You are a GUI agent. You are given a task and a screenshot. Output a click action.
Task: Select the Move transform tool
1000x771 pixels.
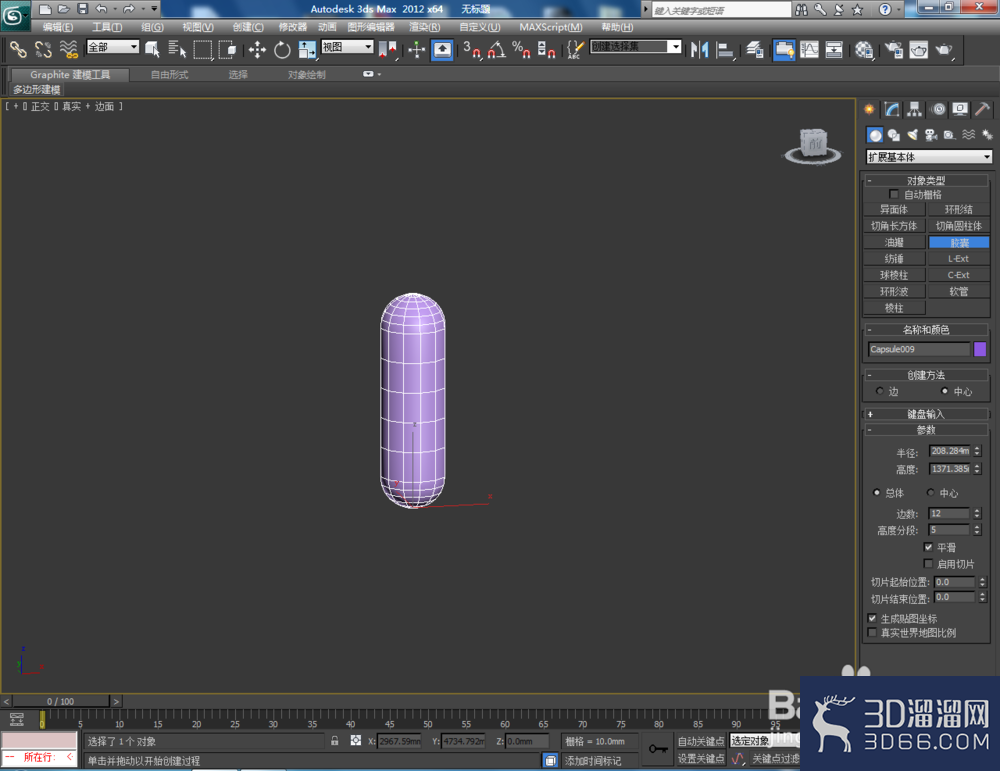pyautogui.click(x=257, y=49)
